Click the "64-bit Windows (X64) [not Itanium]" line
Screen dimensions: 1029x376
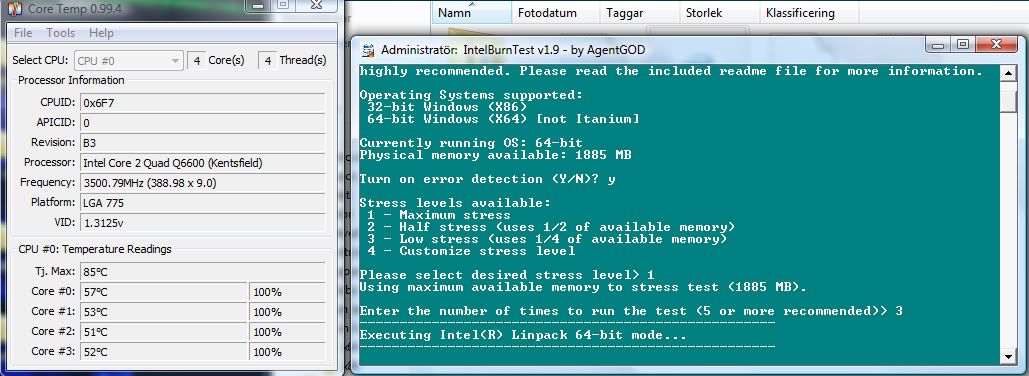point(503,119)
